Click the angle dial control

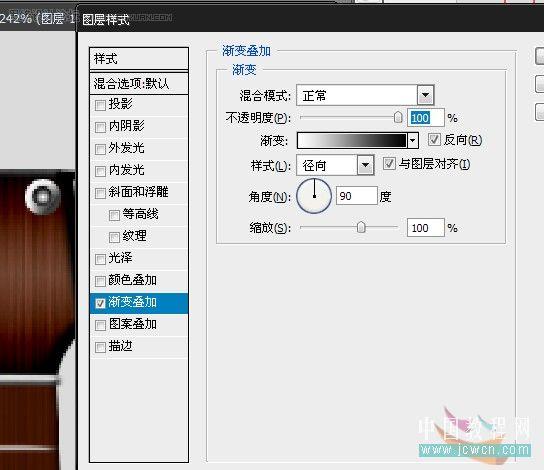[314, 196]
